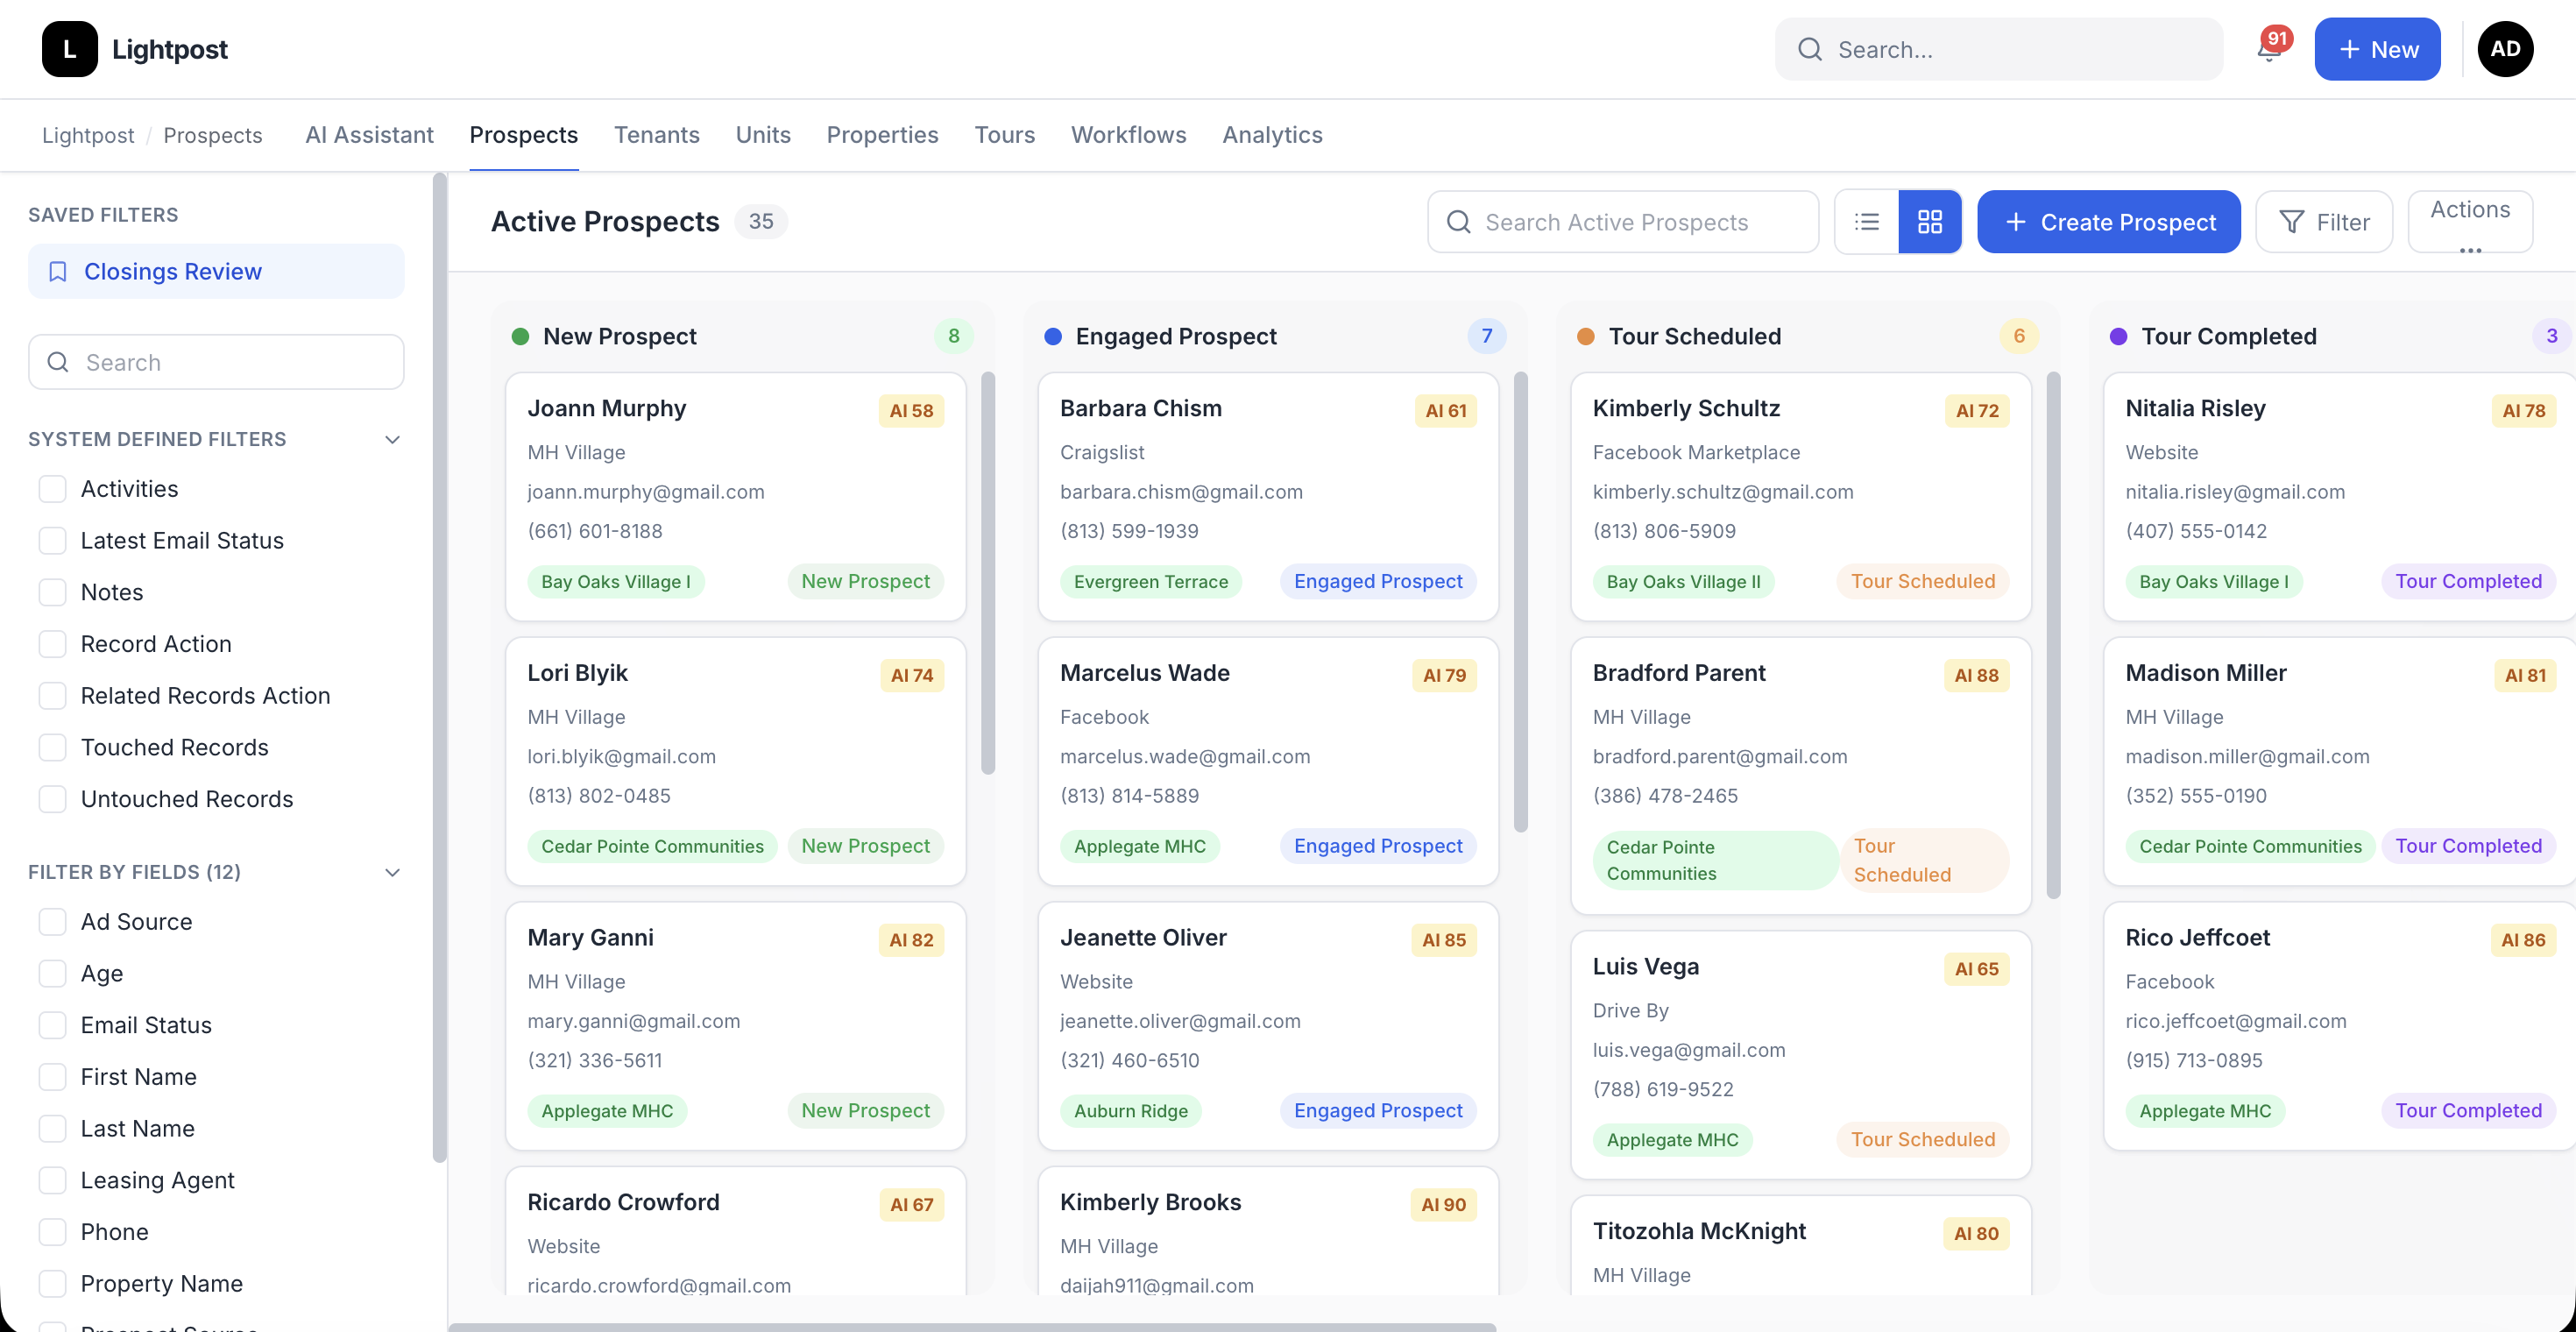Click the AI 67 badge on Ricardo Crowford

coord(911,1205)
